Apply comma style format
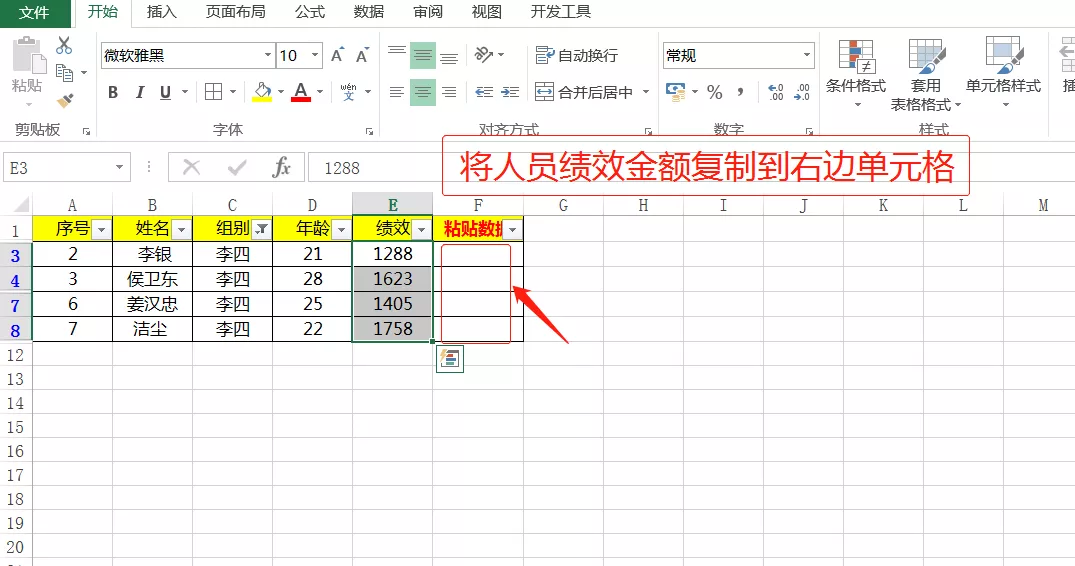 740,92
